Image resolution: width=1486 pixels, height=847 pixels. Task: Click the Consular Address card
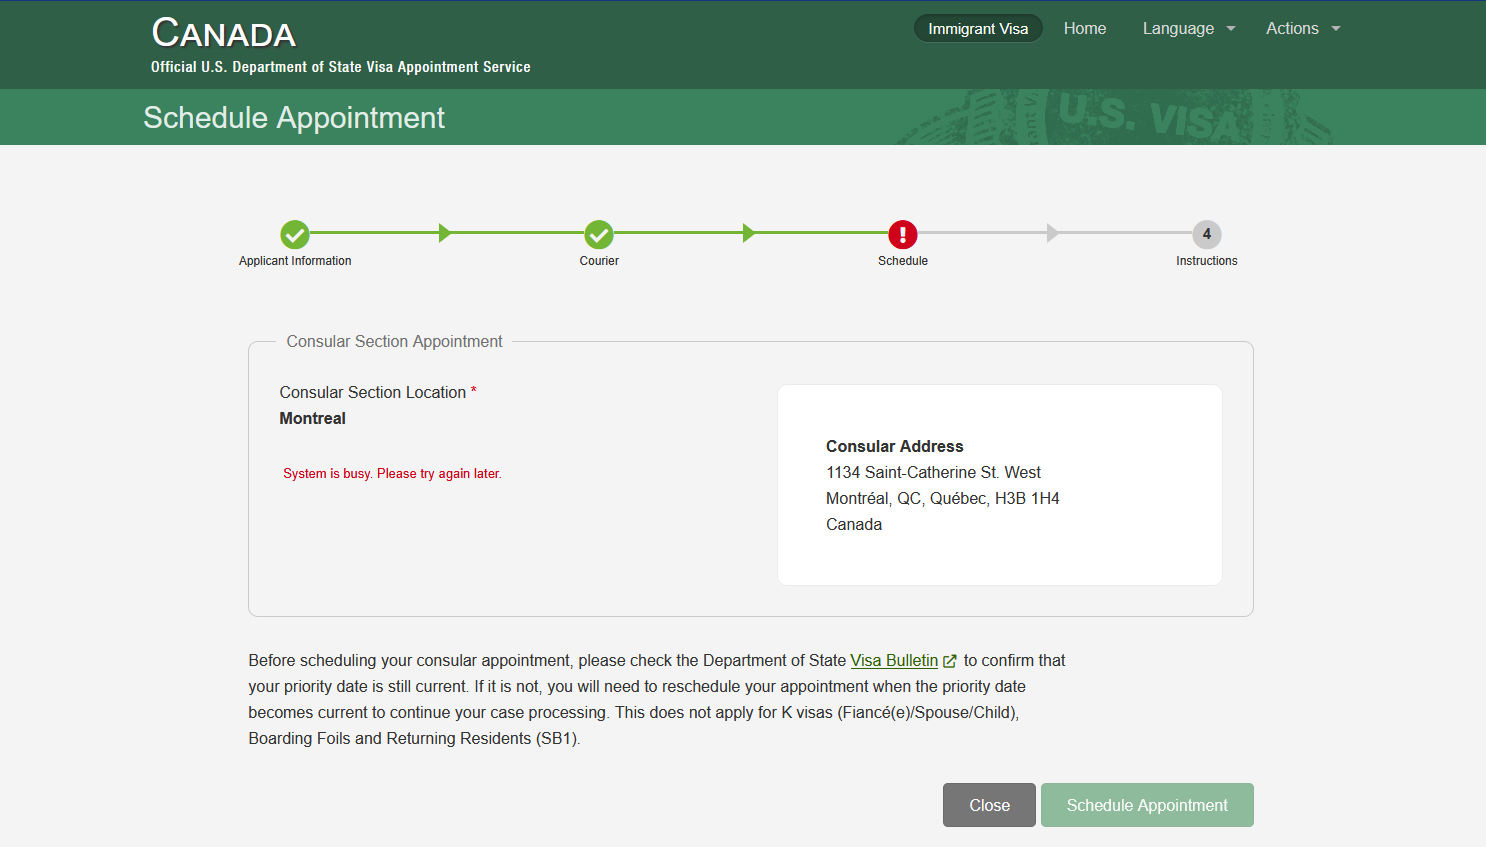999,485
